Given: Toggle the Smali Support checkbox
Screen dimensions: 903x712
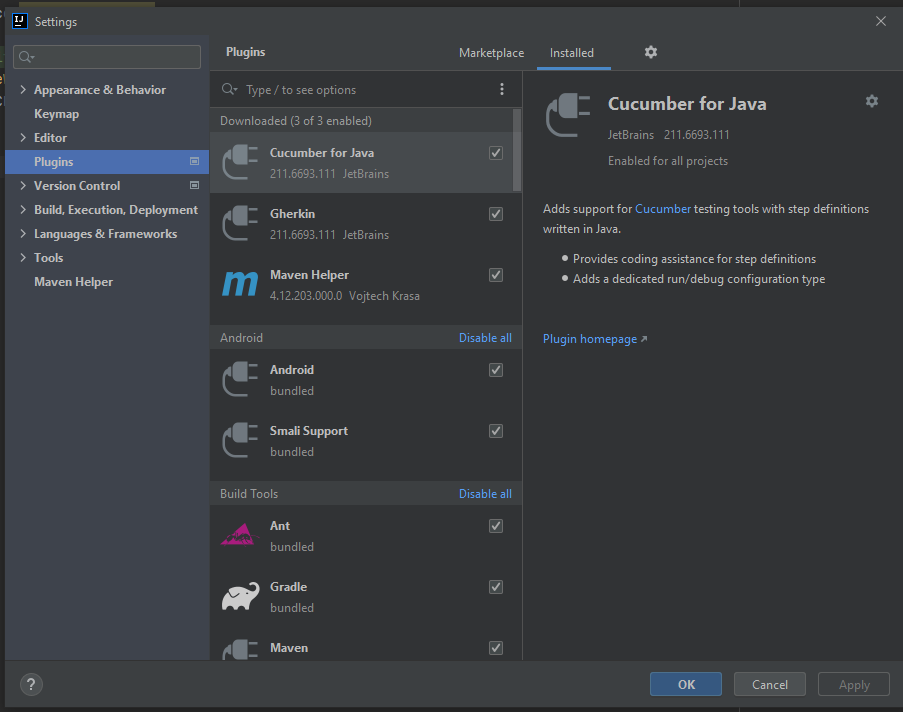Looking at the screenshot, I should 496,431.
